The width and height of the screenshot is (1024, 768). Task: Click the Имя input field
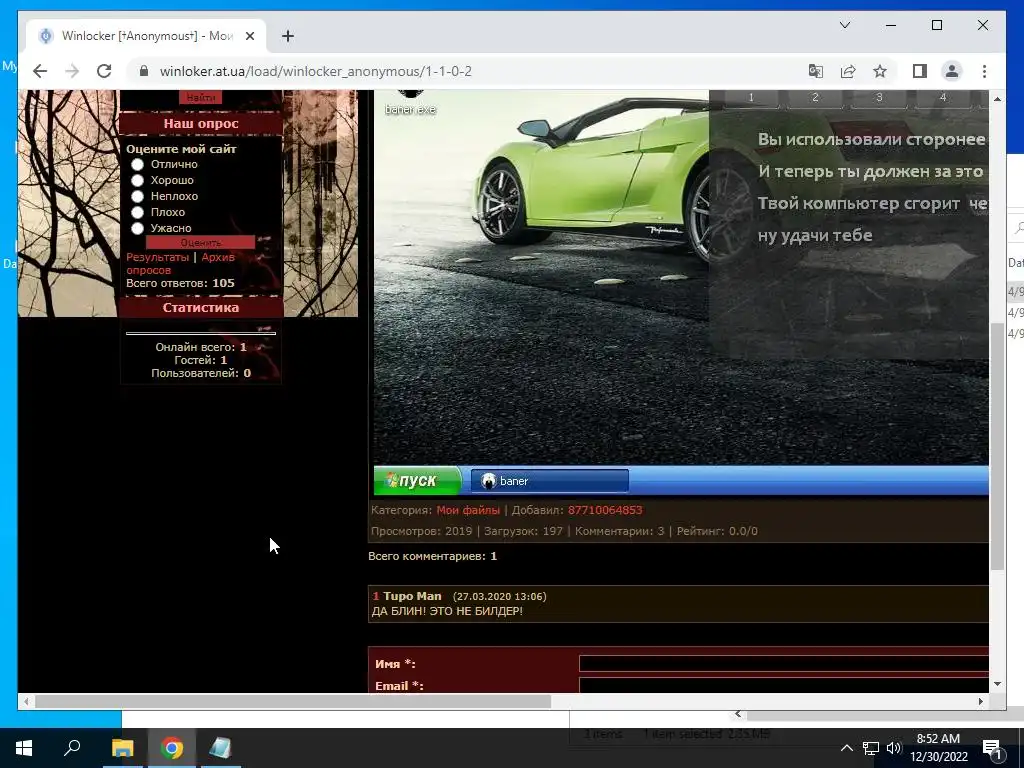pyautogui.click(x=784, y=664)
